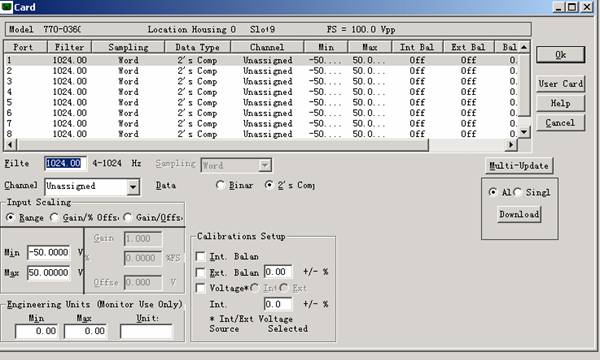Enable the Int. Balance checkbox
The height and width of the screenshot is (360, 600).
[200, 256]
